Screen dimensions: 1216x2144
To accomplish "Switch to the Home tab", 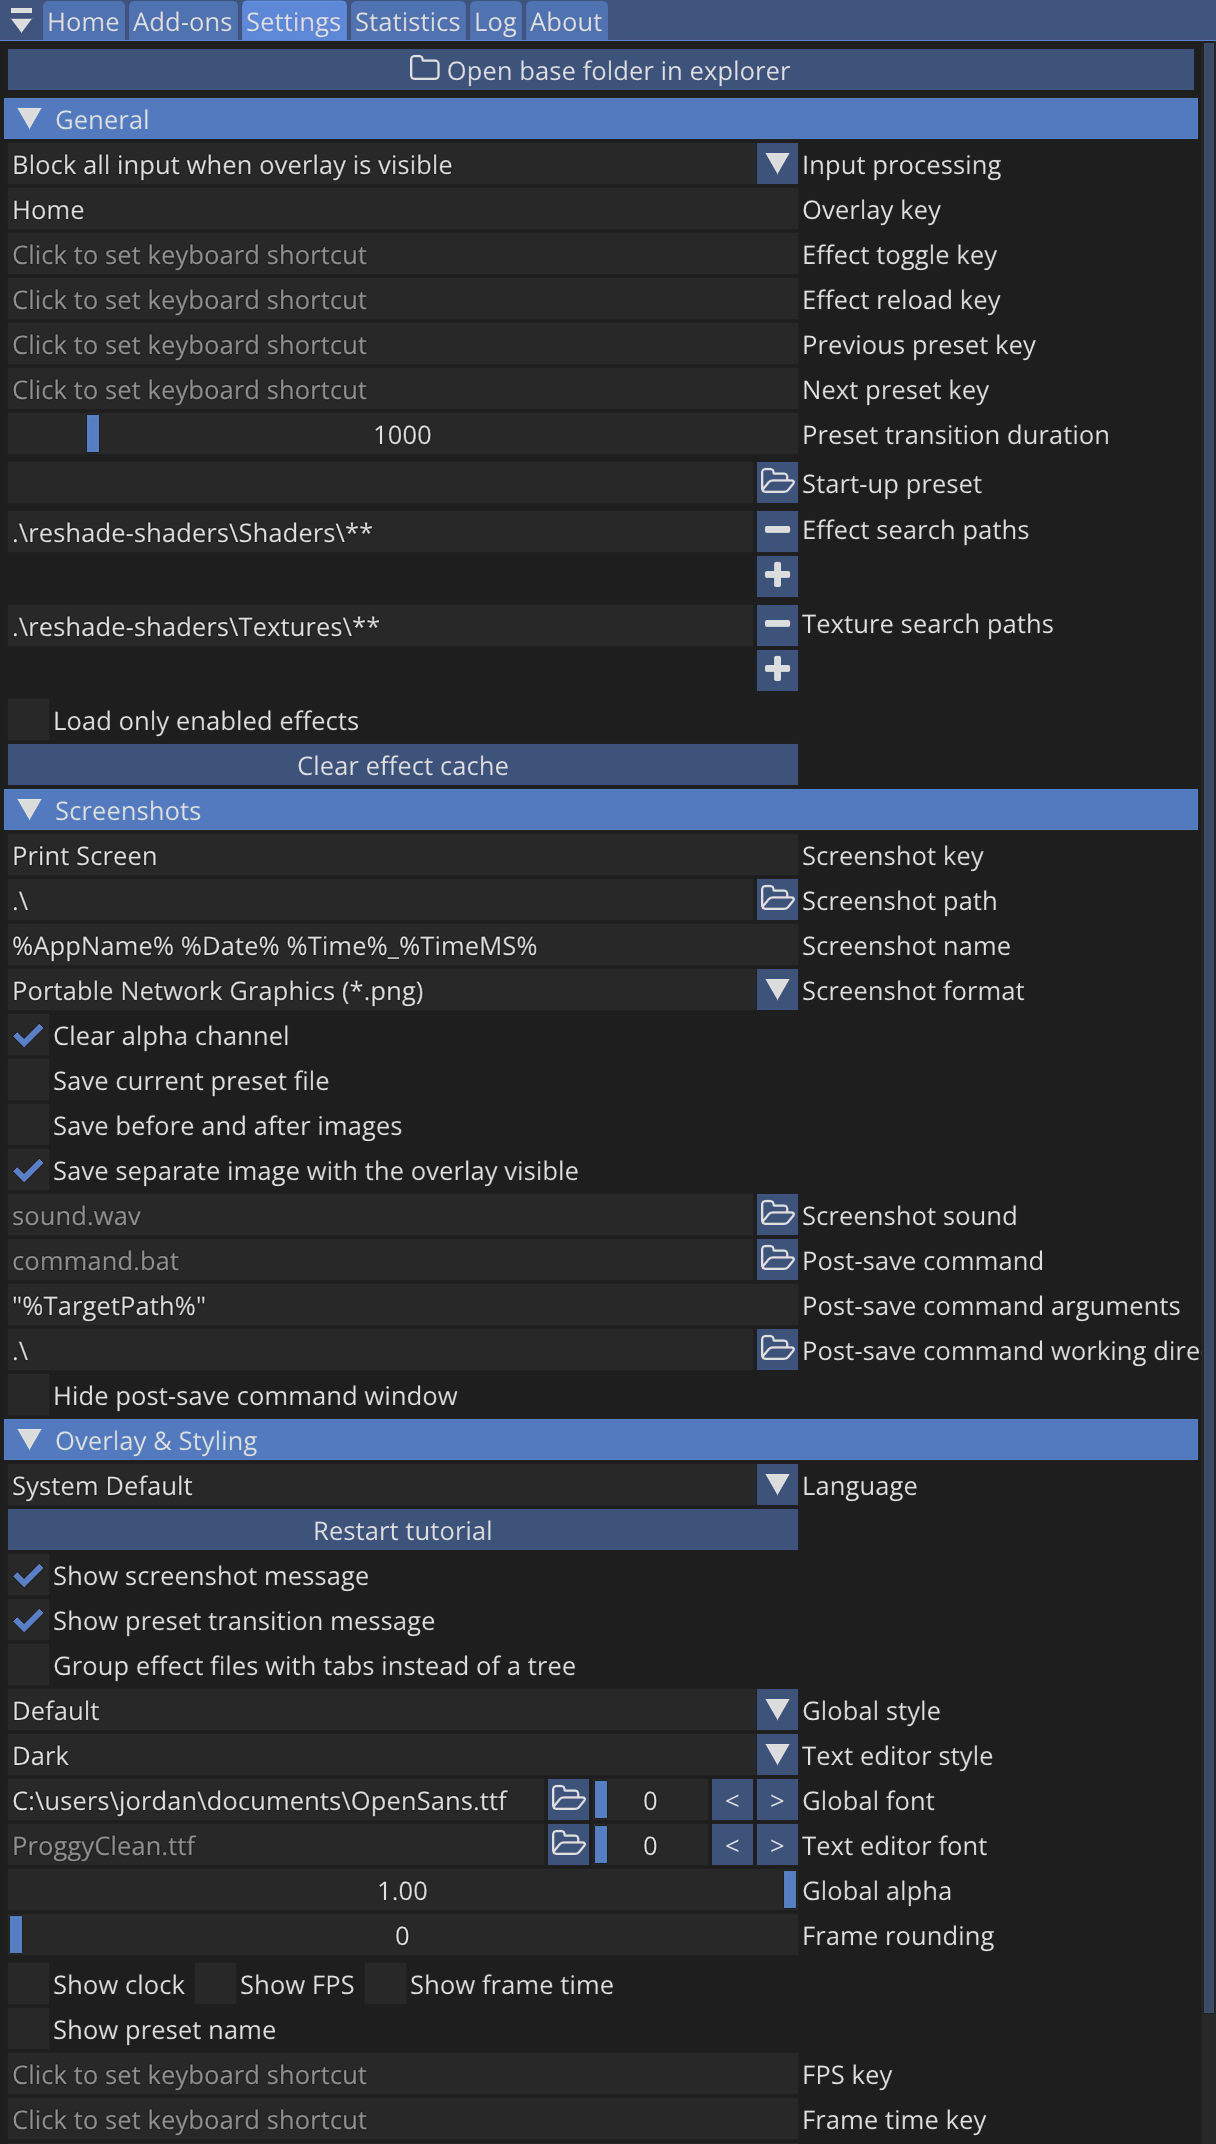I will (83, 21).
